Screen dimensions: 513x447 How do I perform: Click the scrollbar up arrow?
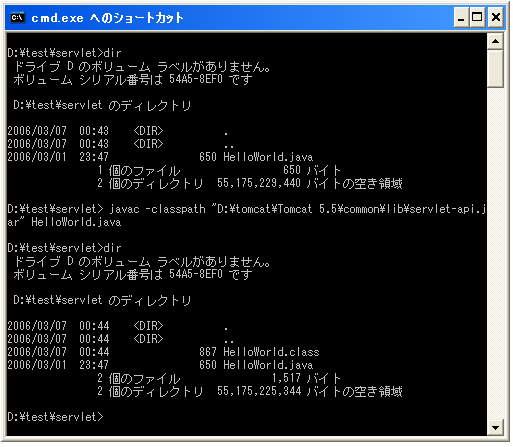[495, 42]
